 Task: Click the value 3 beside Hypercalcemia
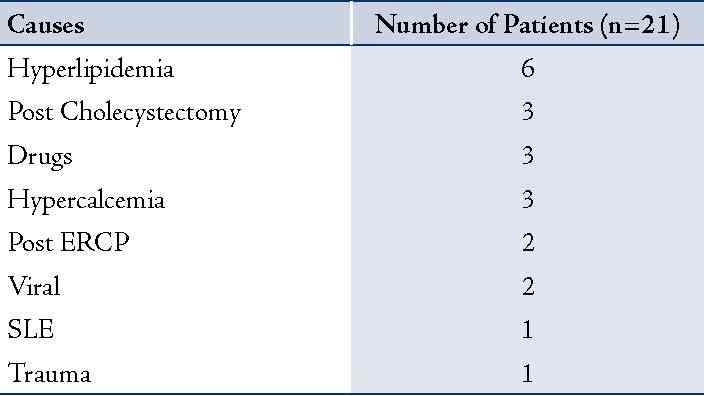[528, 199]
